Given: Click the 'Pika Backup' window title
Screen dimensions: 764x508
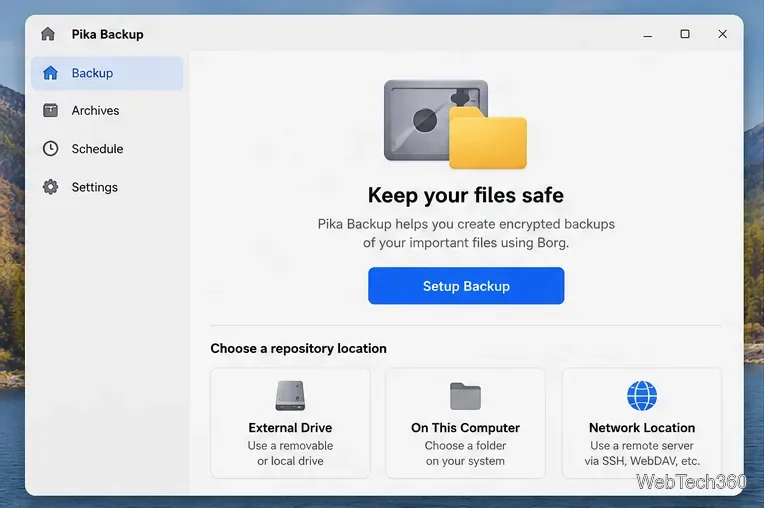Looking at the screenshot, I should 108,35.
